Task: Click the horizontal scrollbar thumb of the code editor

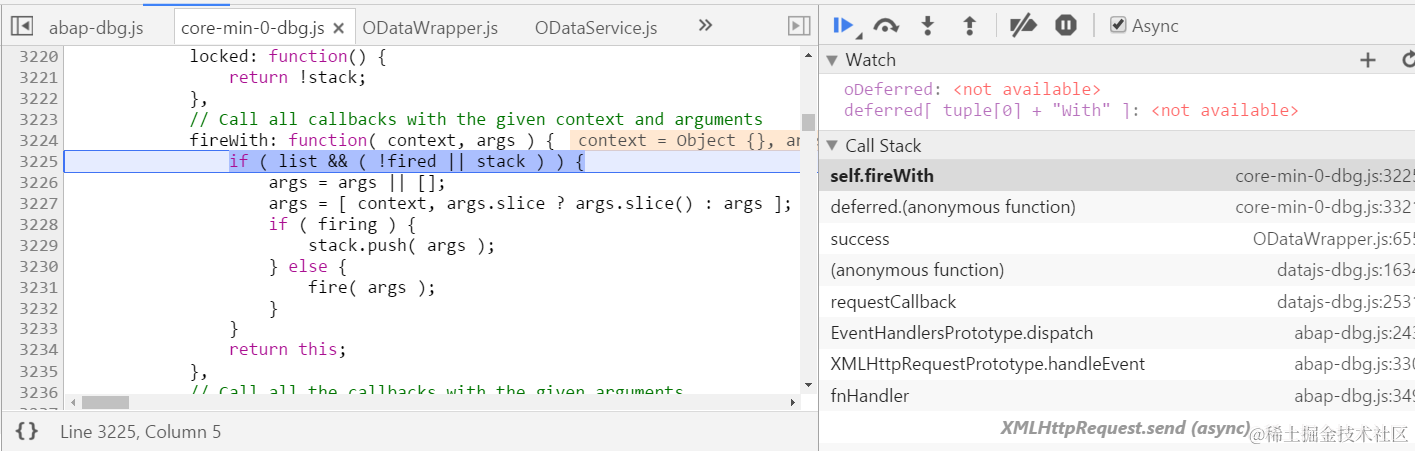Action: [105, 402]
